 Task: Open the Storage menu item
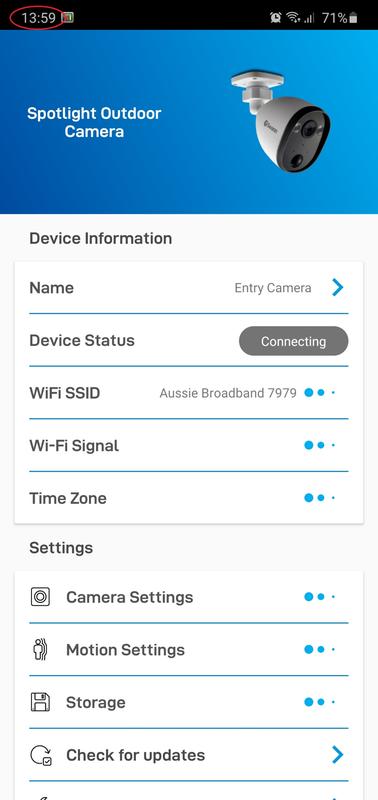pyautogui.click(x=189, y=702)
